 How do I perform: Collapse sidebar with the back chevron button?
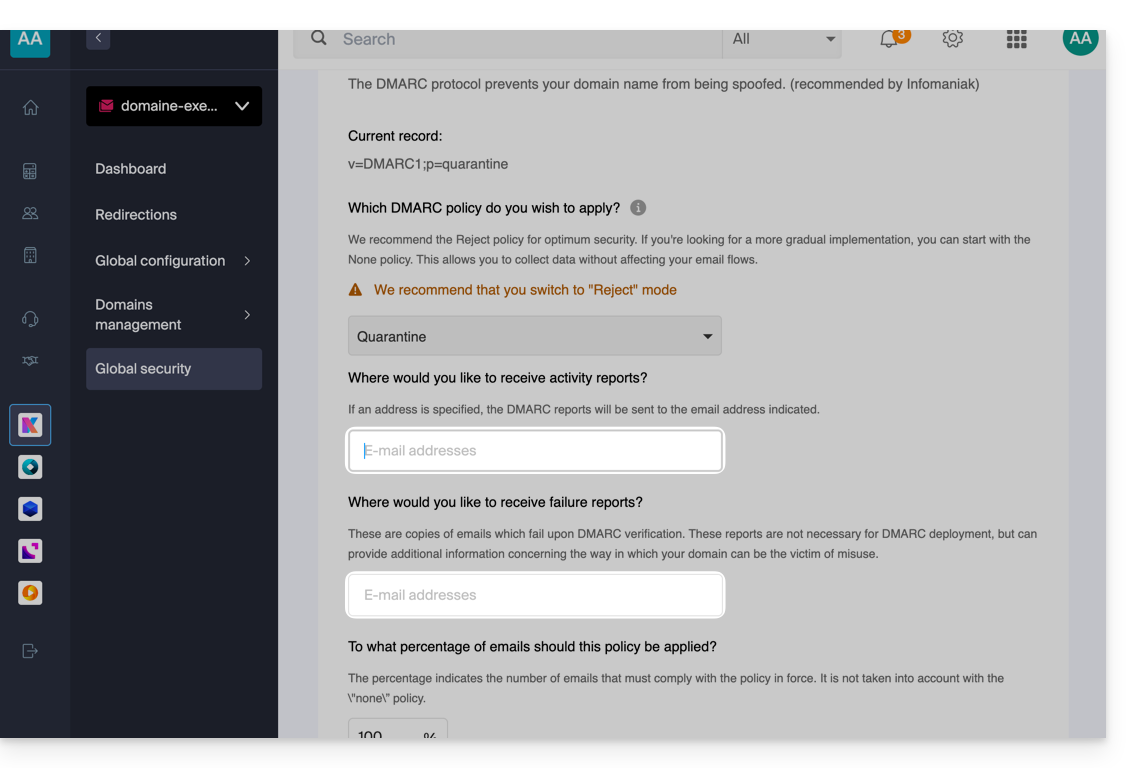(x=98, y=38)
